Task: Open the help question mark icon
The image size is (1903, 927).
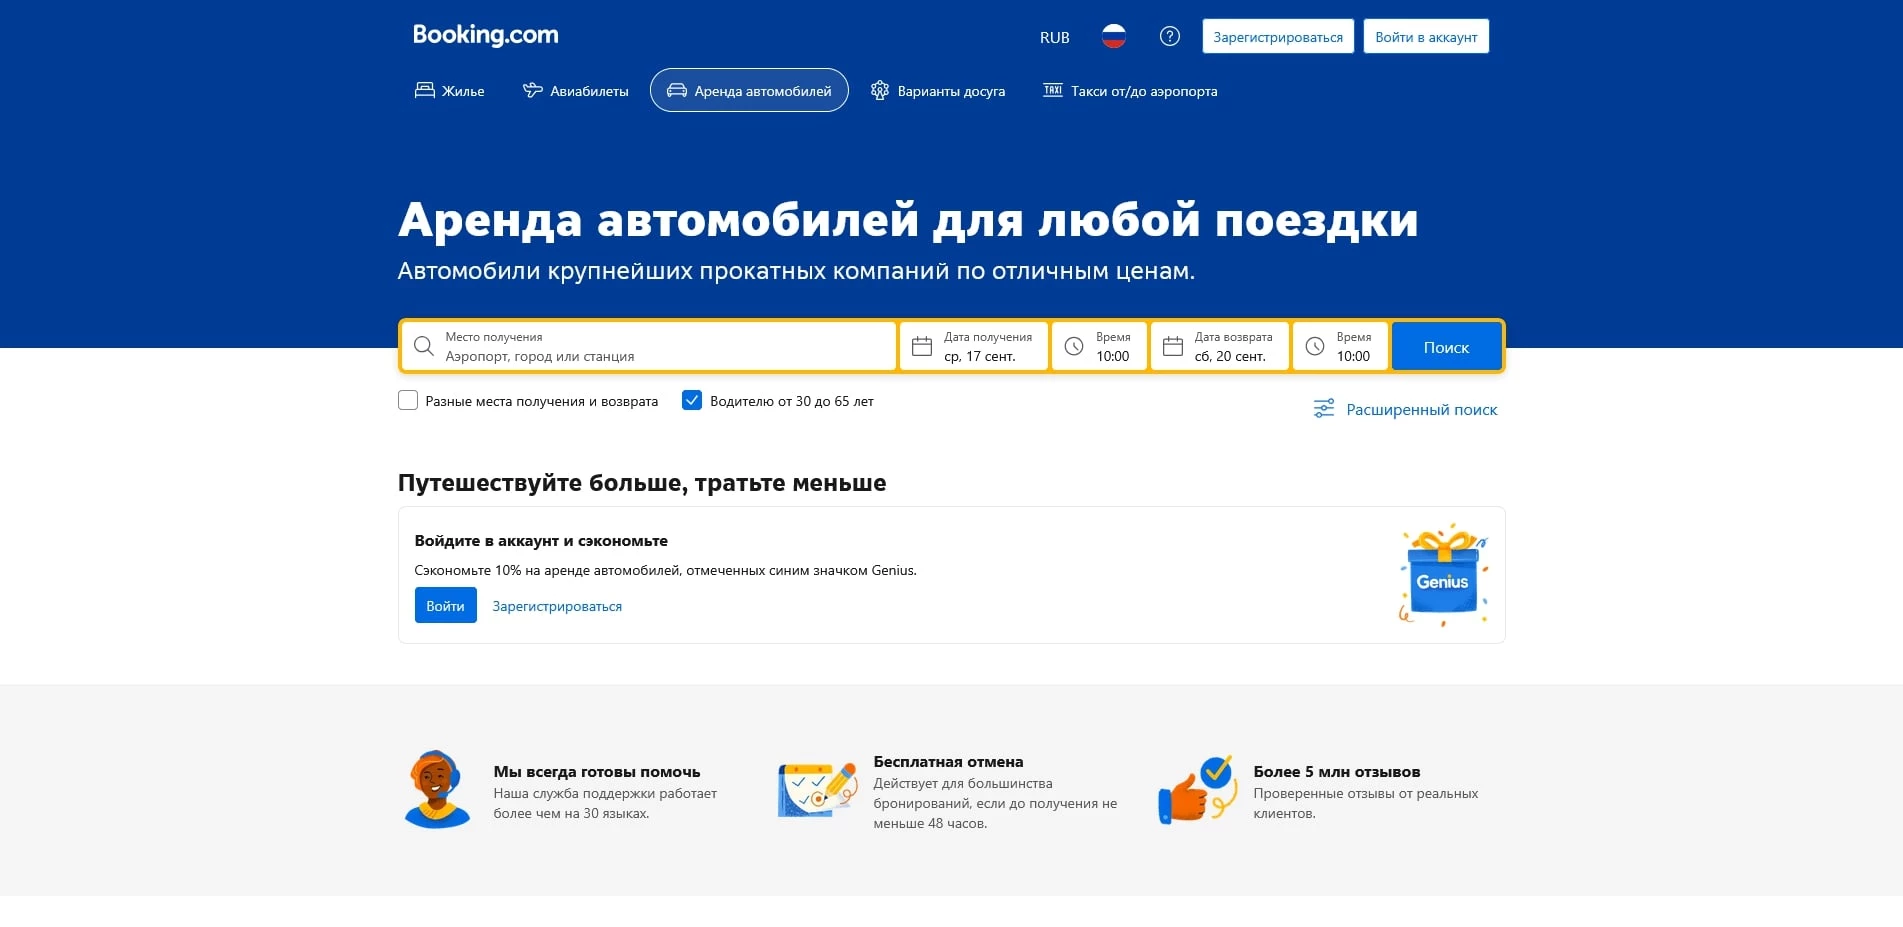Action: [1169, 36]
